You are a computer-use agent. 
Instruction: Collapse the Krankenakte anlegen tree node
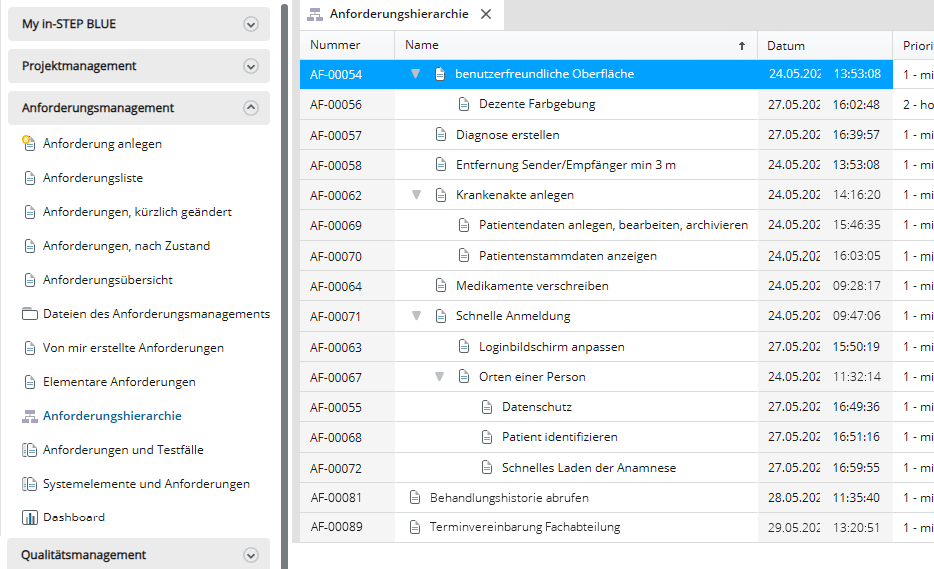416,195
